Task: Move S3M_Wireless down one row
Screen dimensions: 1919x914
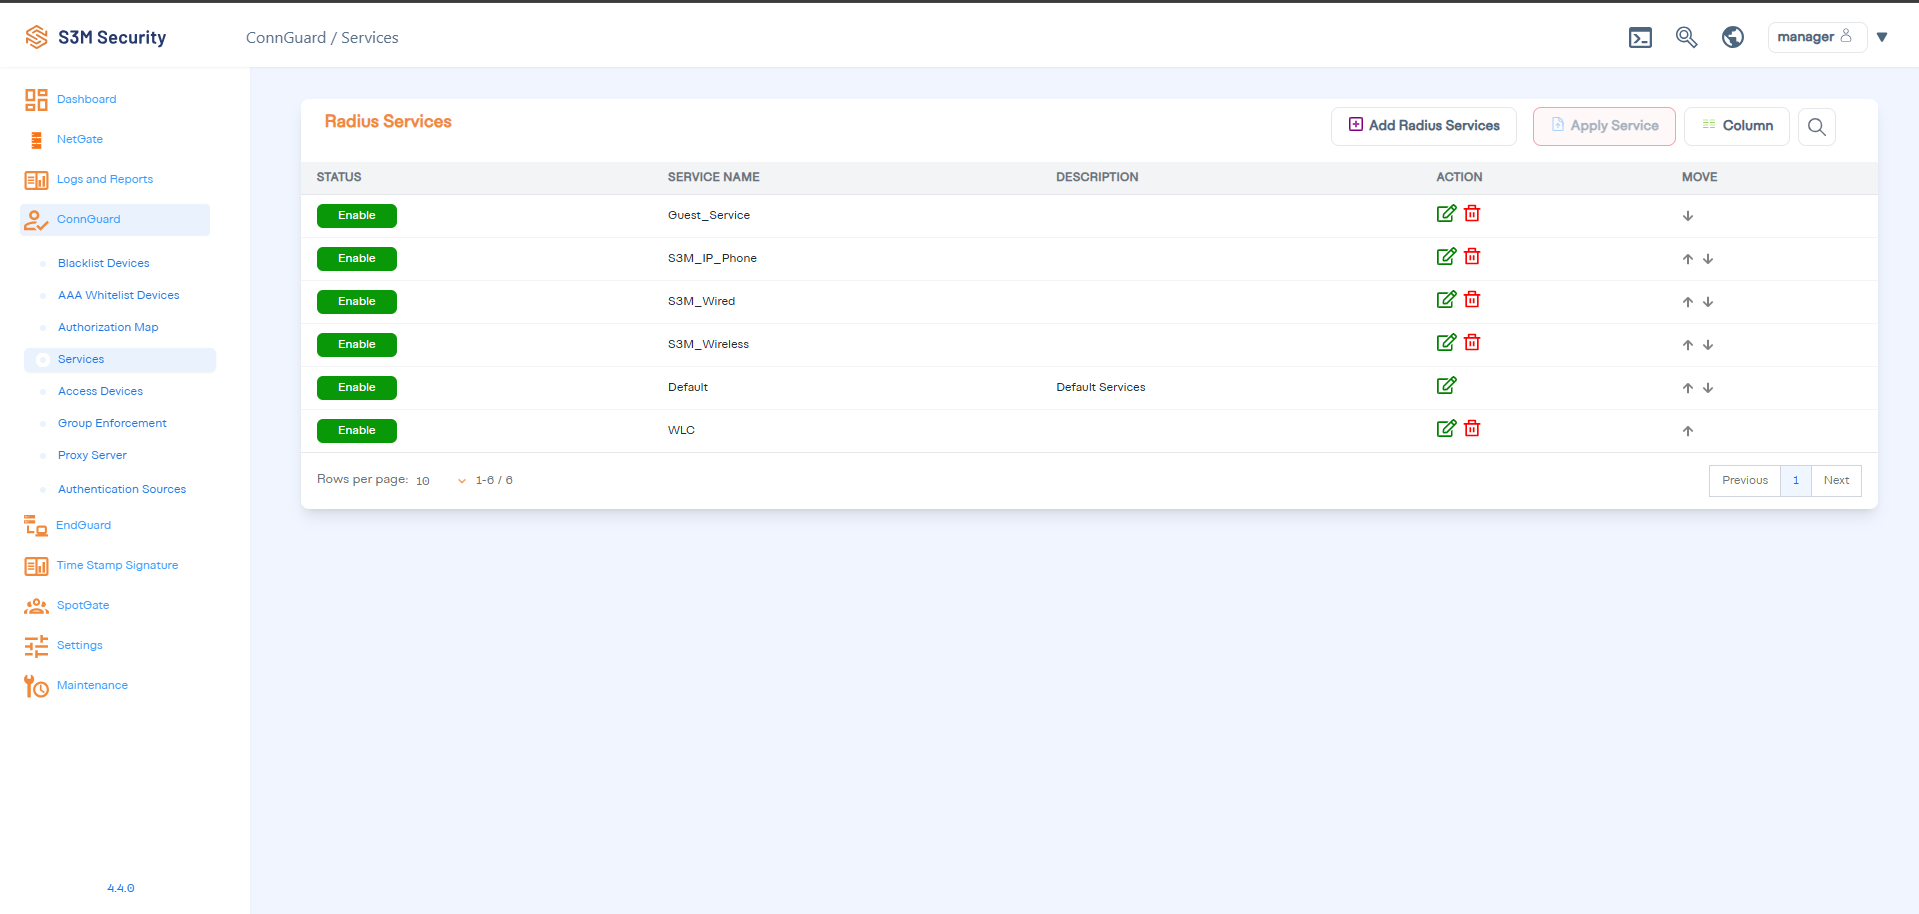Action: pyautogui.click(x=1708, y=345)
